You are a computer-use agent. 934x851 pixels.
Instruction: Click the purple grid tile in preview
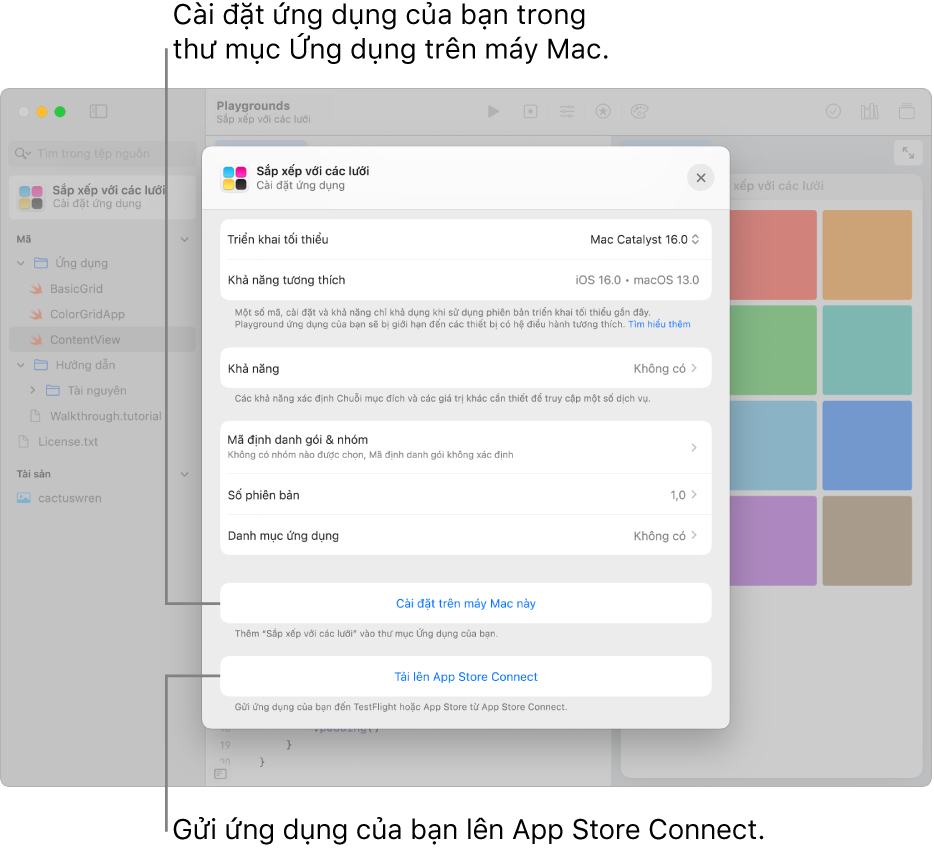click(x=773, y=541)
